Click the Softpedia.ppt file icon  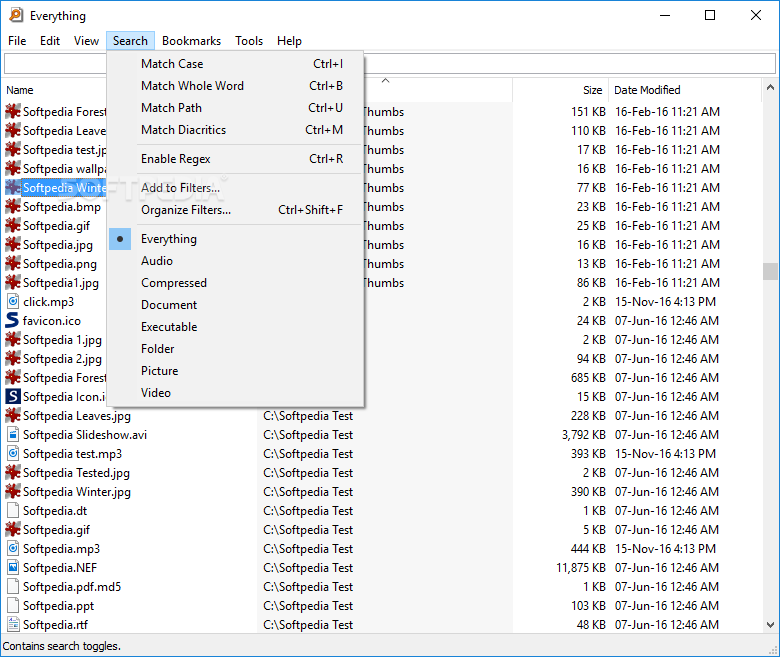pyautogui.click(x=13, y=605)
